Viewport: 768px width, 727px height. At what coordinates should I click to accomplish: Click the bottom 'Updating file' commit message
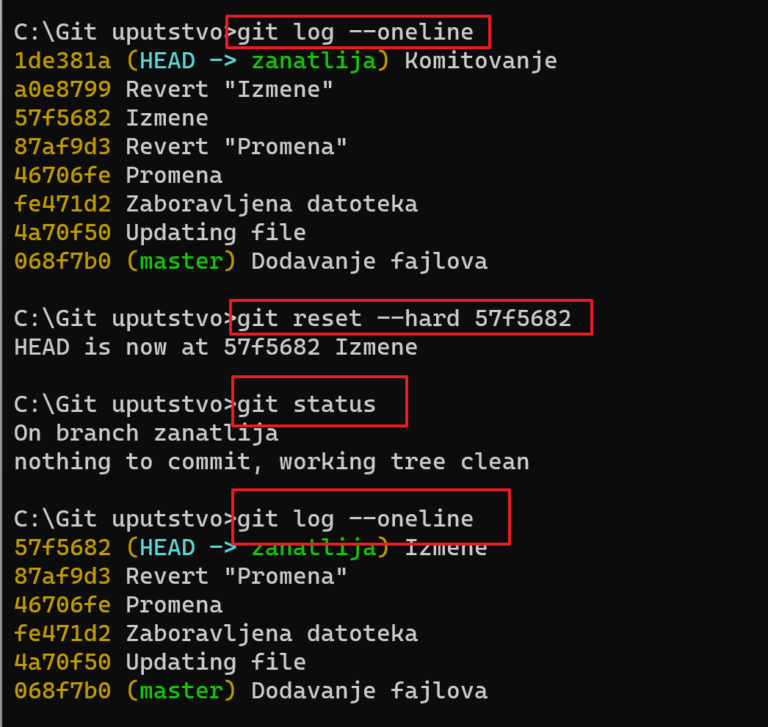(216, 662)
